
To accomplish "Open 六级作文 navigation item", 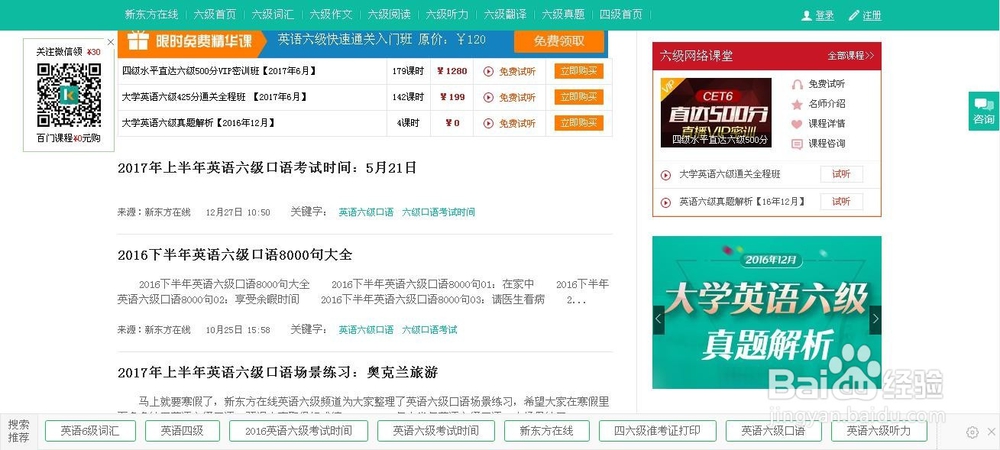I will (331, 15).
